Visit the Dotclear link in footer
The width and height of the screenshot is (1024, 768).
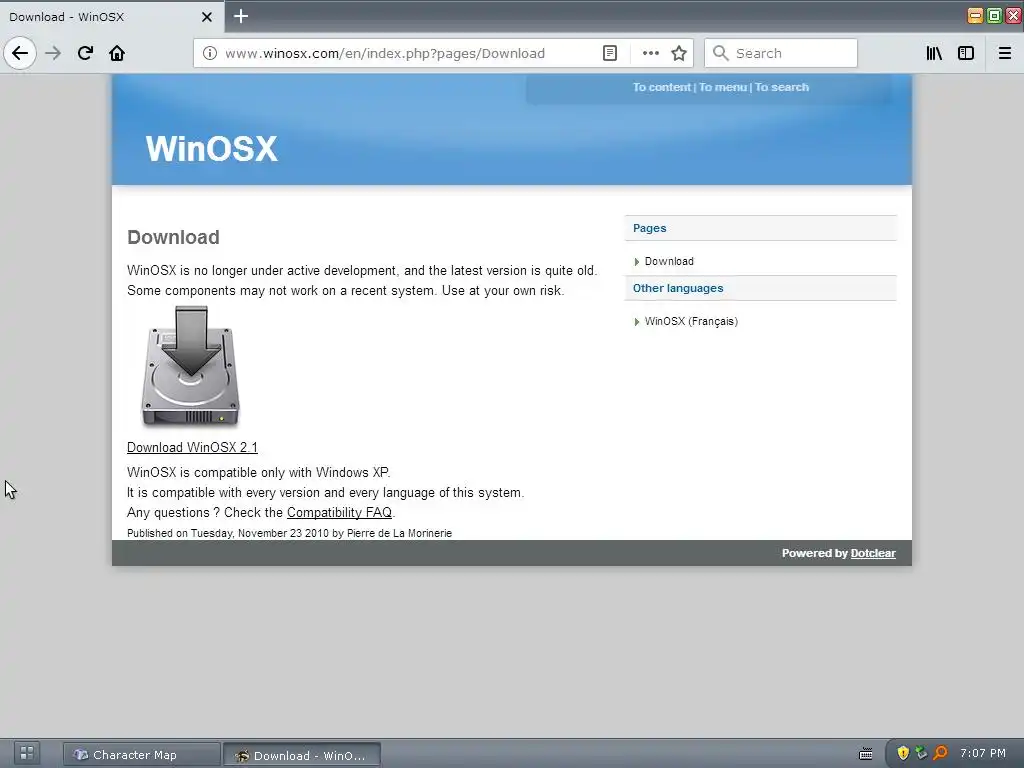click(x=872, y=553)
